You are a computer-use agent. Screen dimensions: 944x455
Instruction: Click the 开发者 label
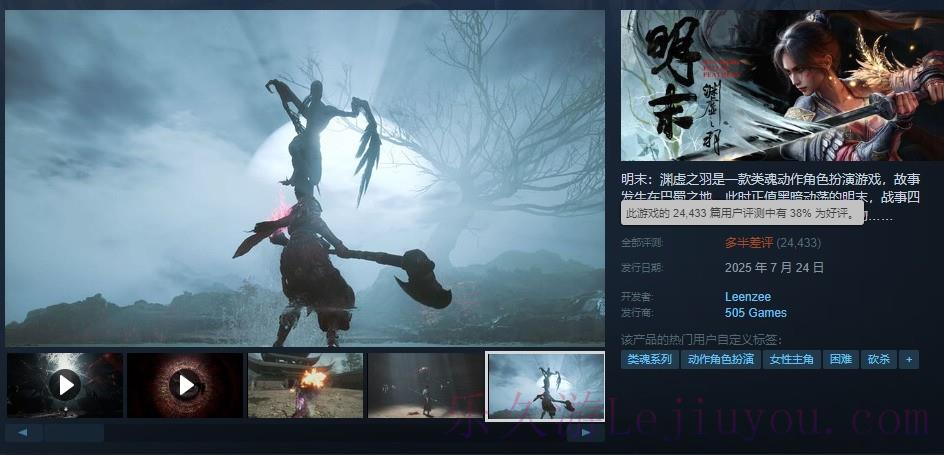(x=637, y=297)
